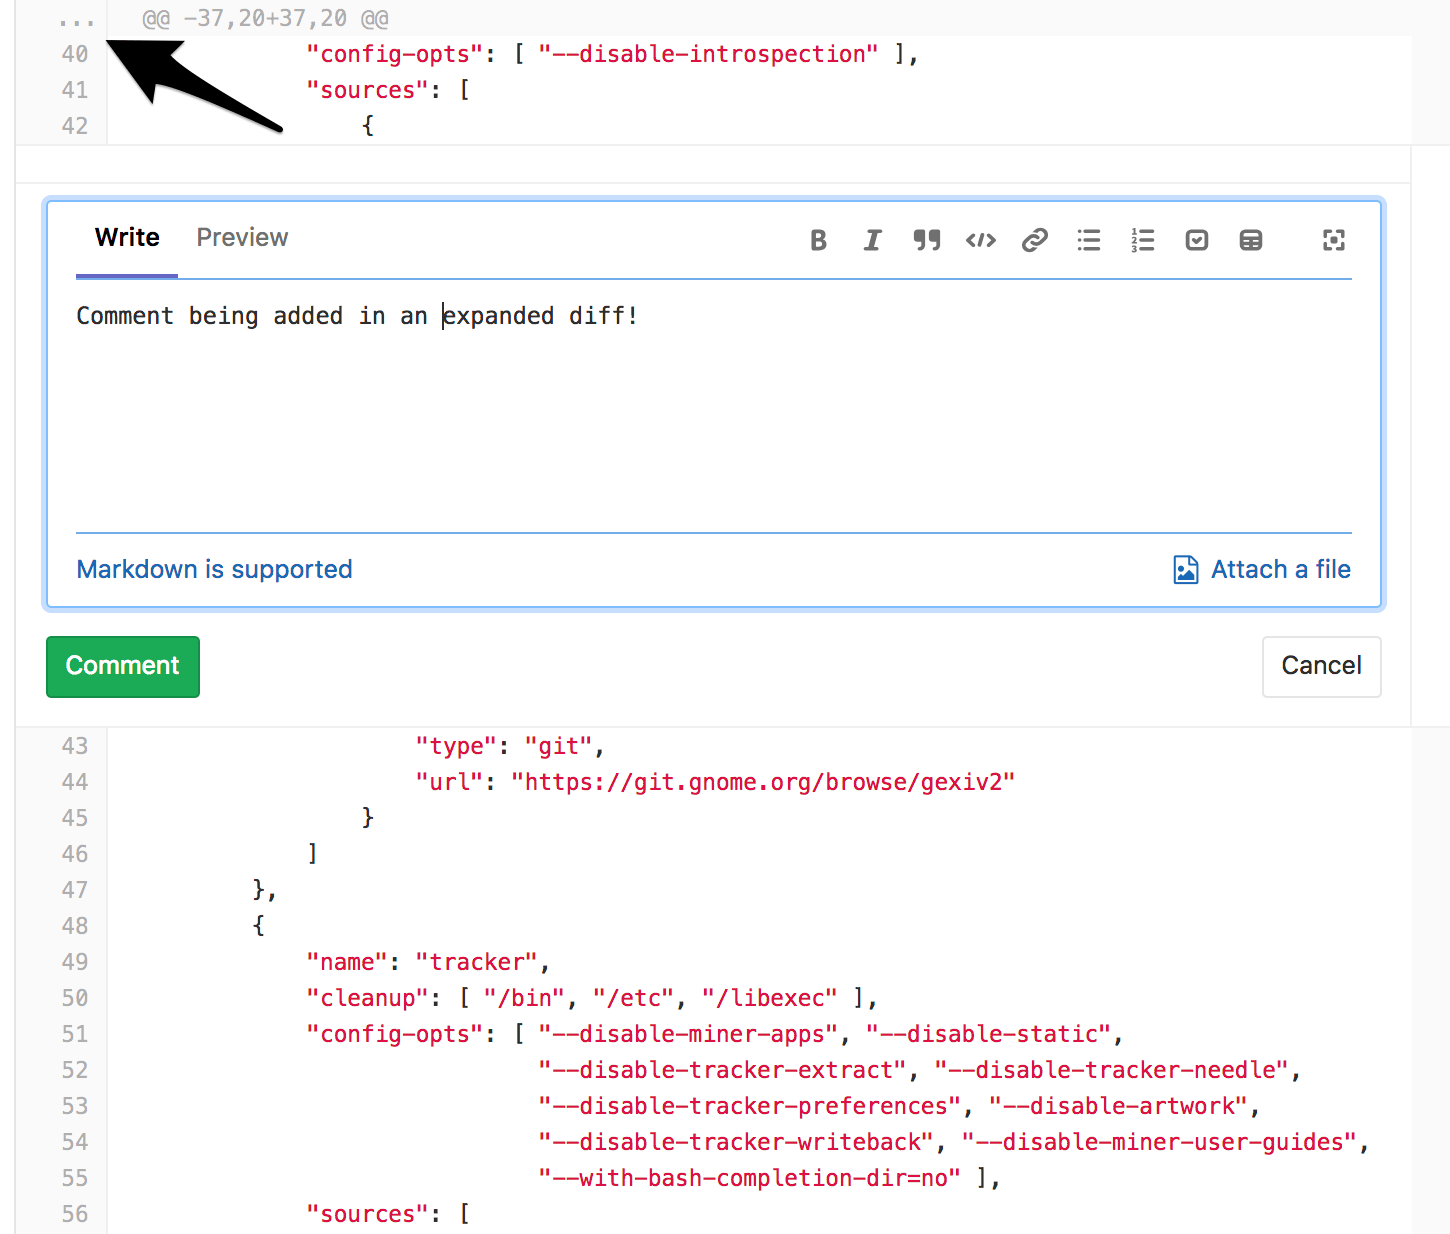Expand diff lines above line 40
The image size is (1450, 1234).
tap(76, 19)
